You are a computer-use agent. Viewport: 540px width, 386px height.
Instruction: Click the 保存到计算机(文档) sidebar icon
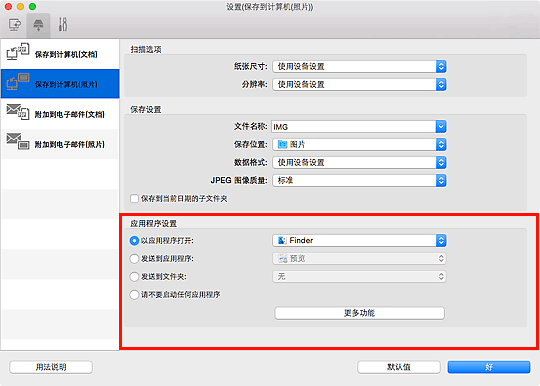(18, 51)
